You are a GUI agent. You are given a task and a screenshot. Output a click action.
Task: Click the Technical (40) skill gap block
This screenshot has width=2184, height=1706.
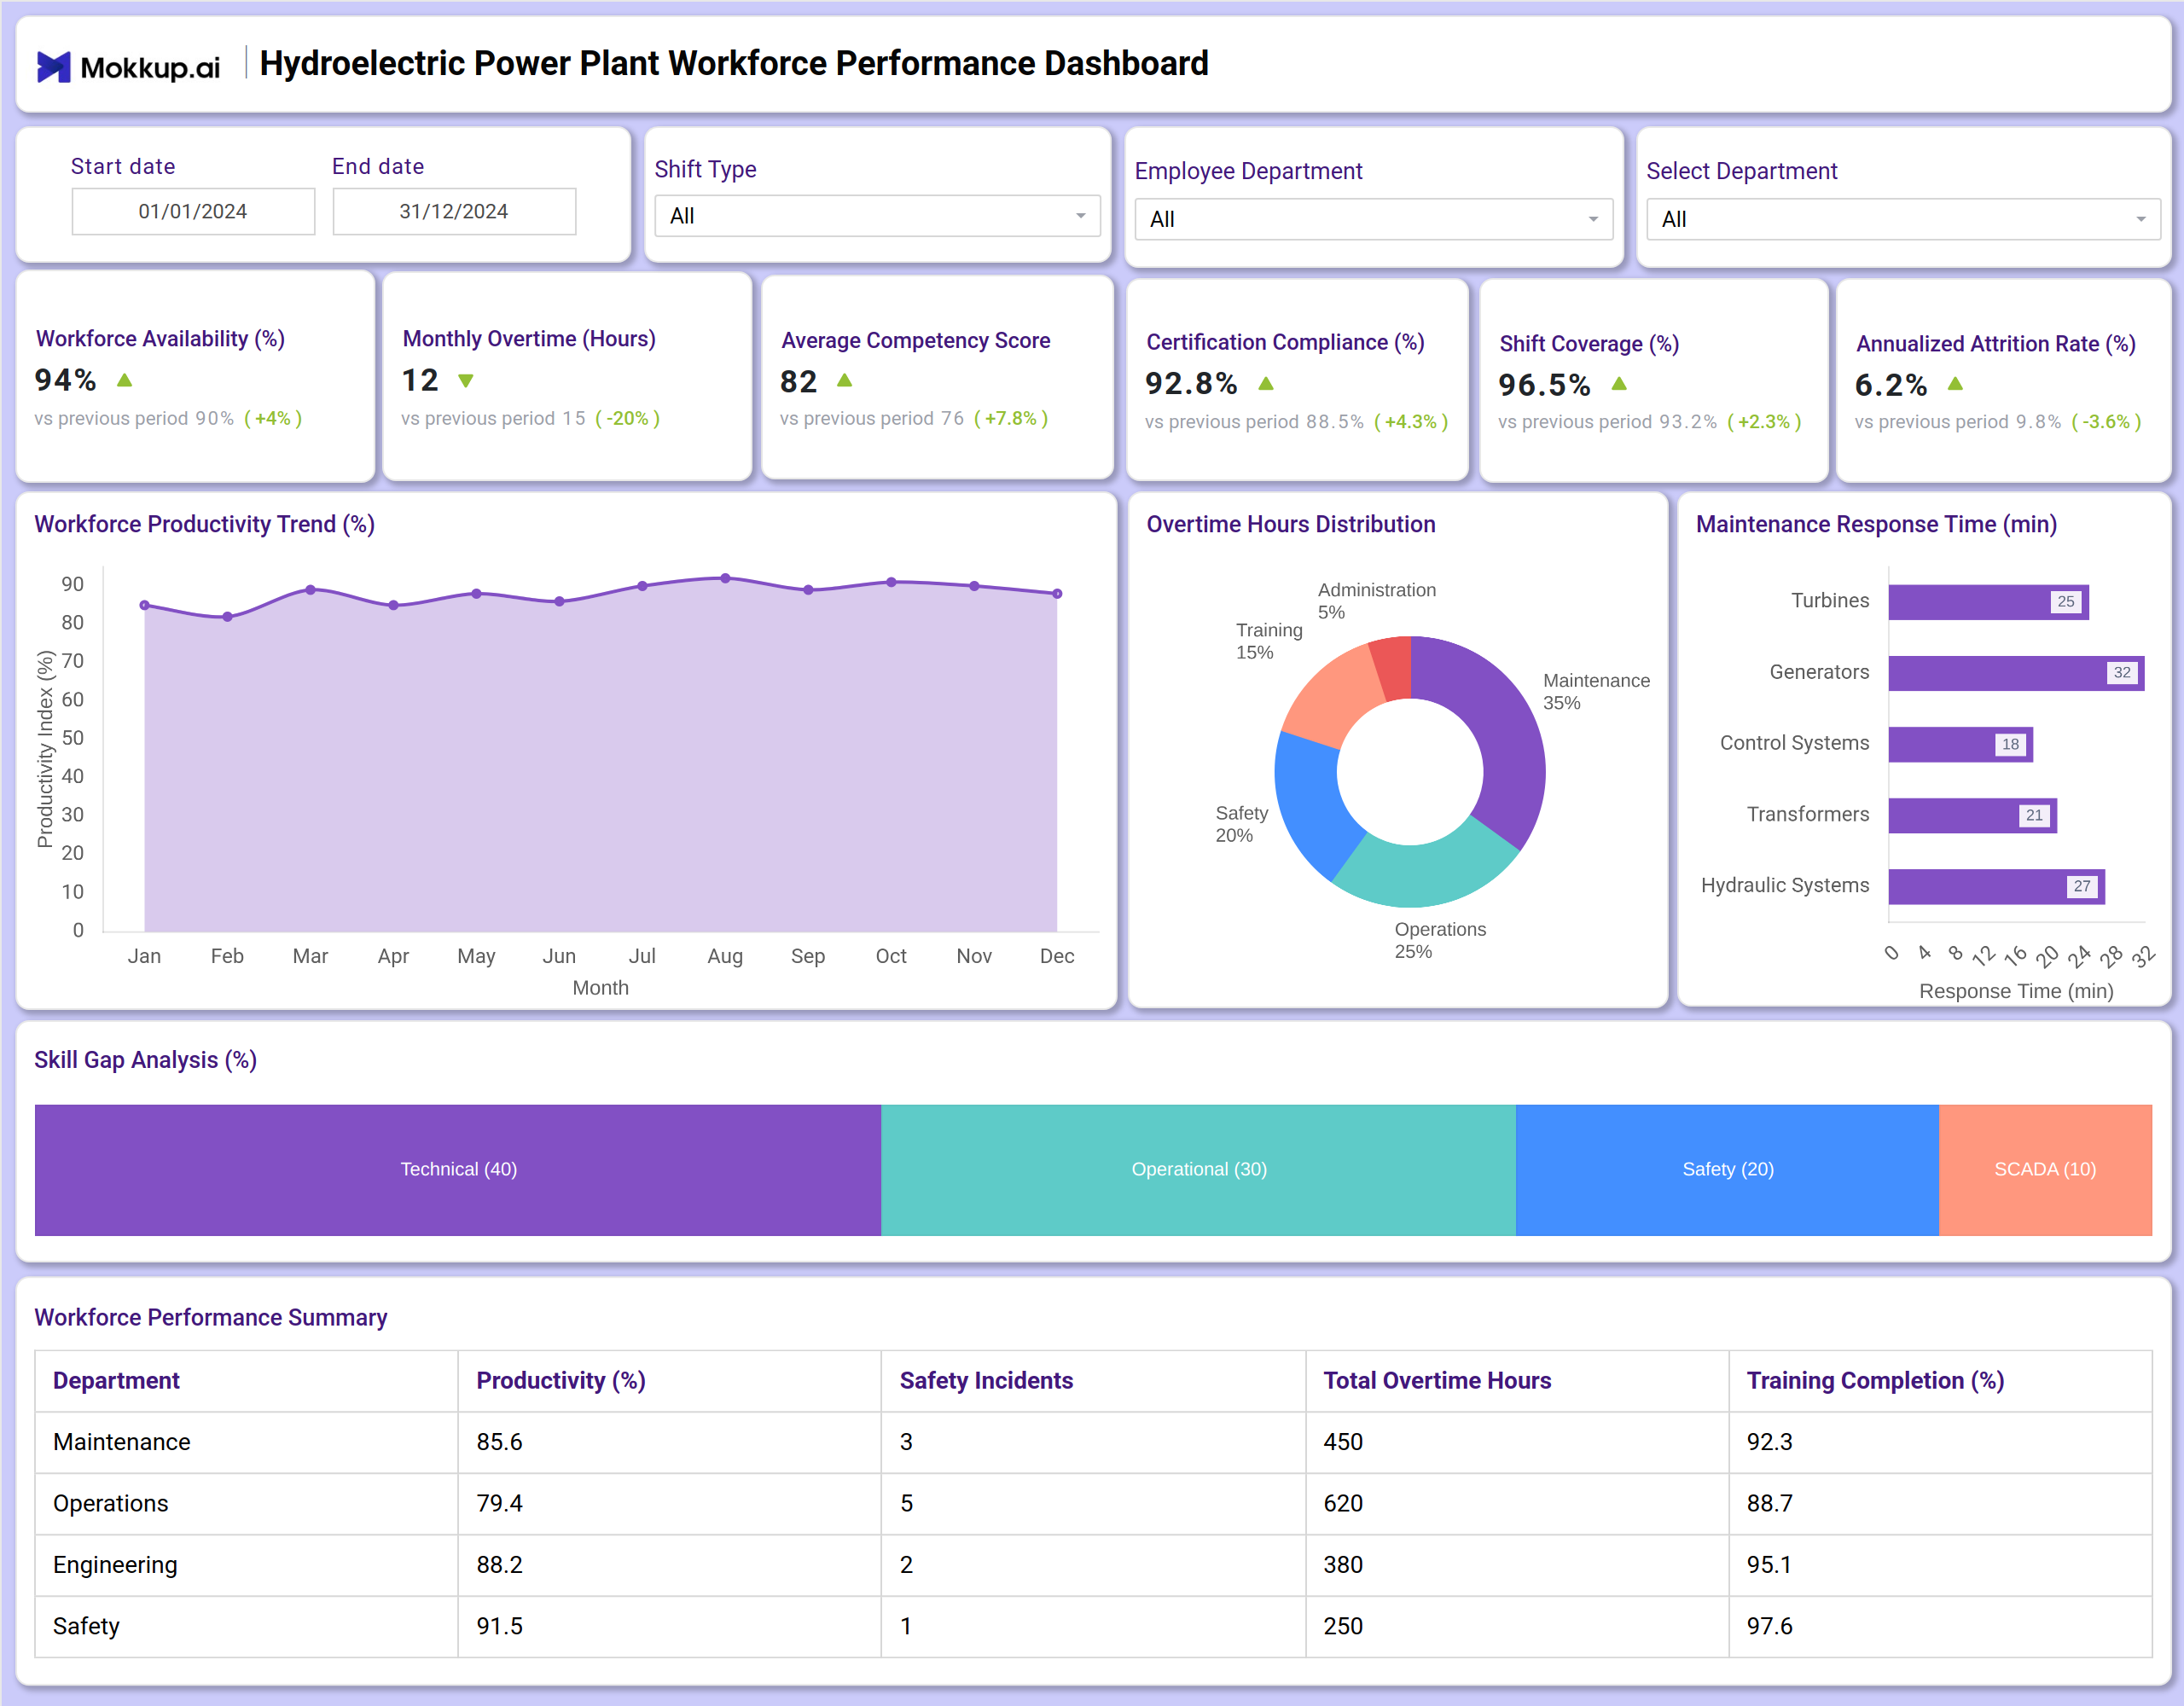458,1170
